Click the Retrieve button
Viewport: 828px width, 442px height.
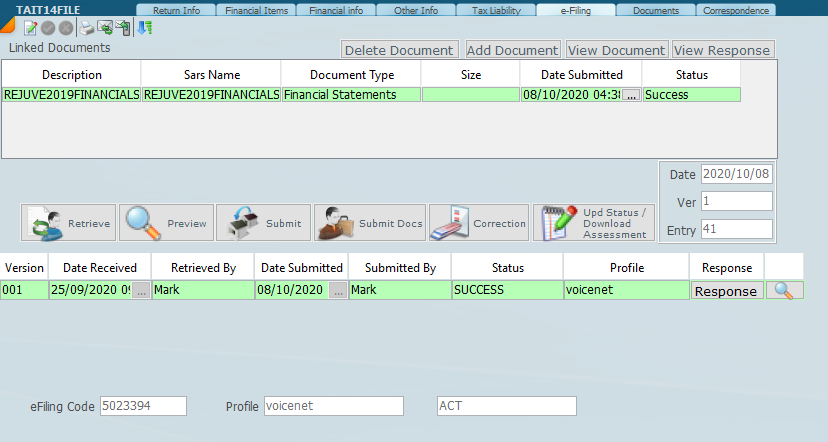[x=69, y=223]
